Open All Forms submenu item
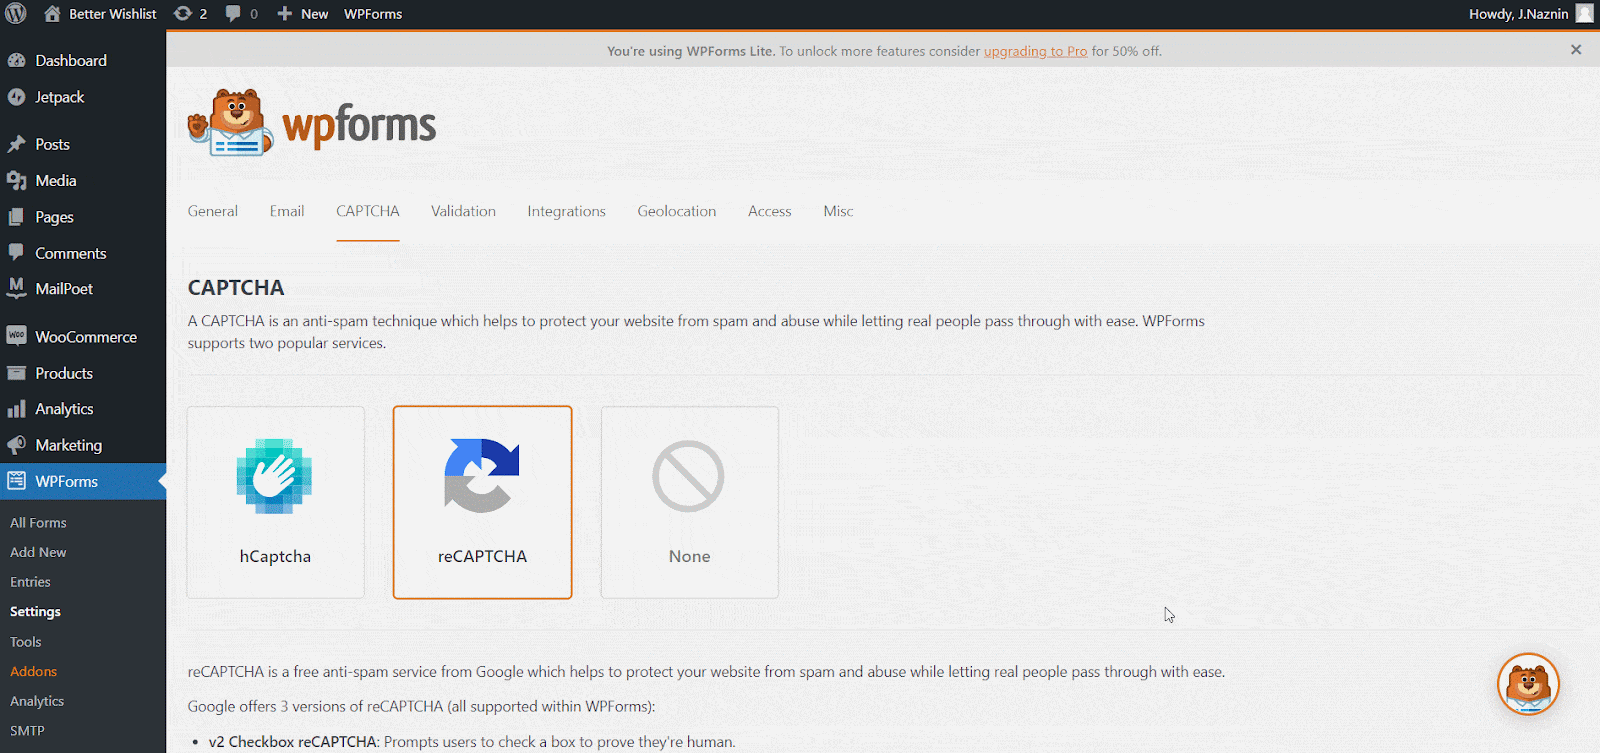1600x753 pixels. 38,523
